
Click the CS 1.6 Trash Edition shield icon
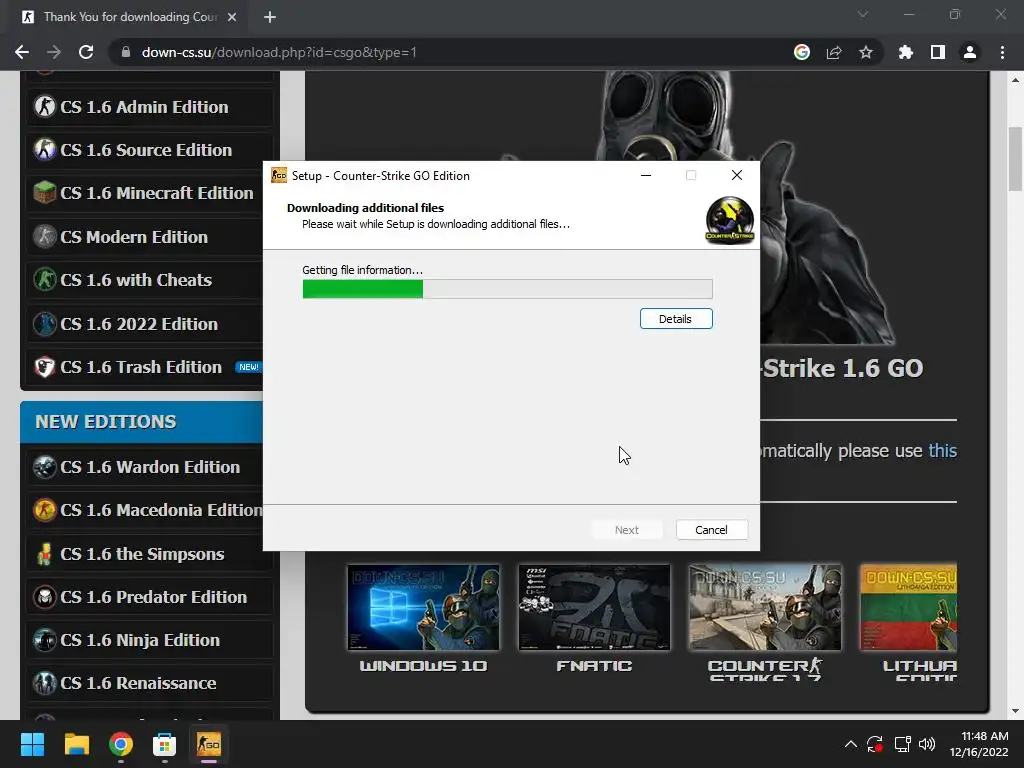(44, 367)
